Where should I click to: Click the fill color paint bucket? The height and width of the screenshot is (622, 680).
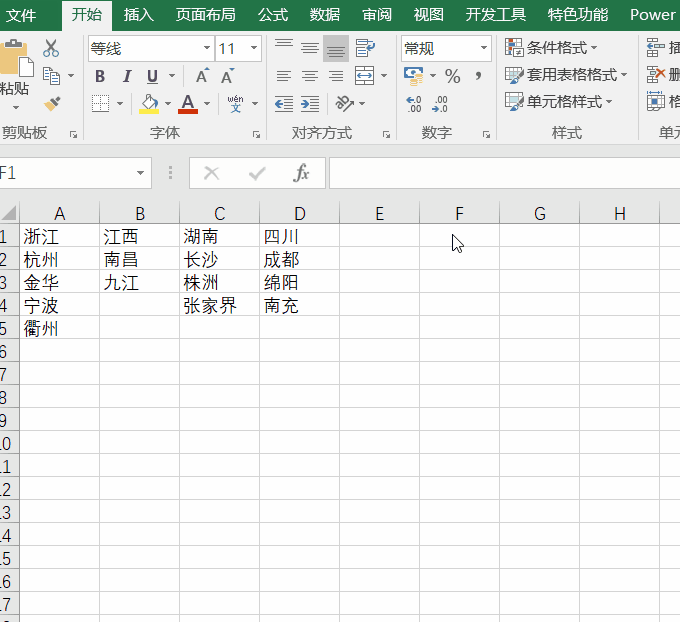pyautogui.click(x=149, y=103)
